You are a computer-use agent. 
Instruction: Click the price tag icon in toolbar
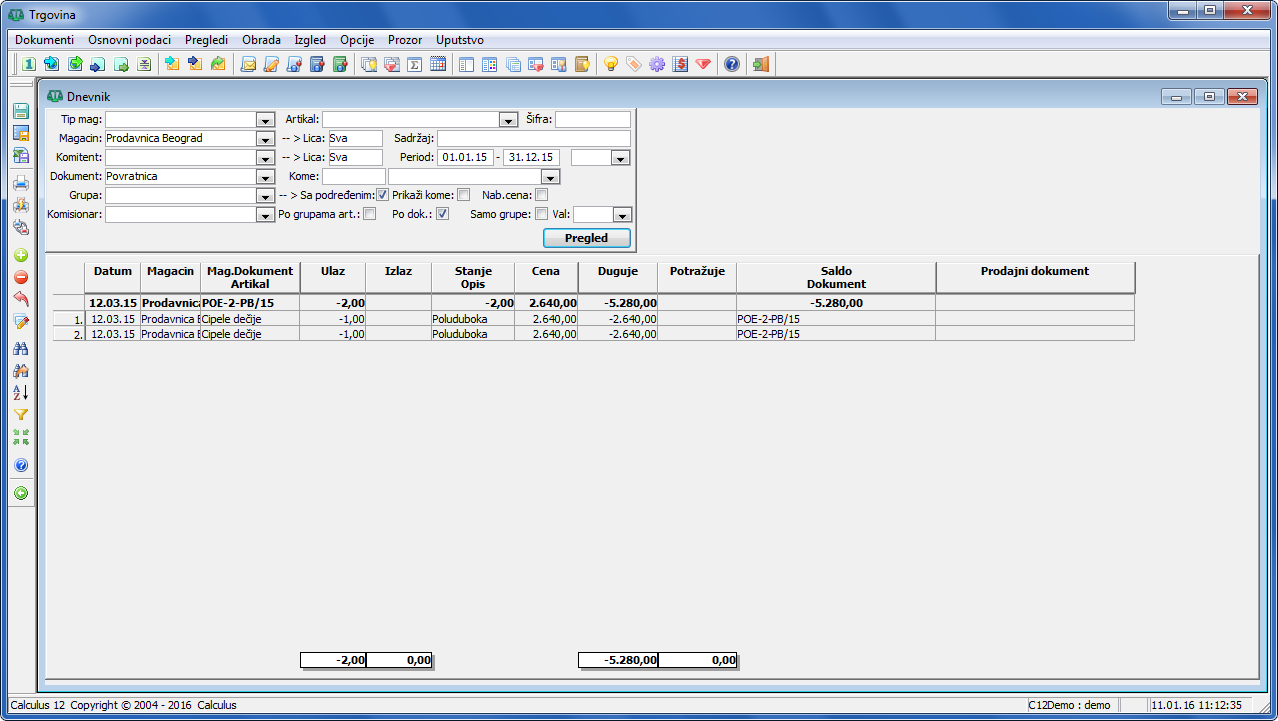point(634,64)
